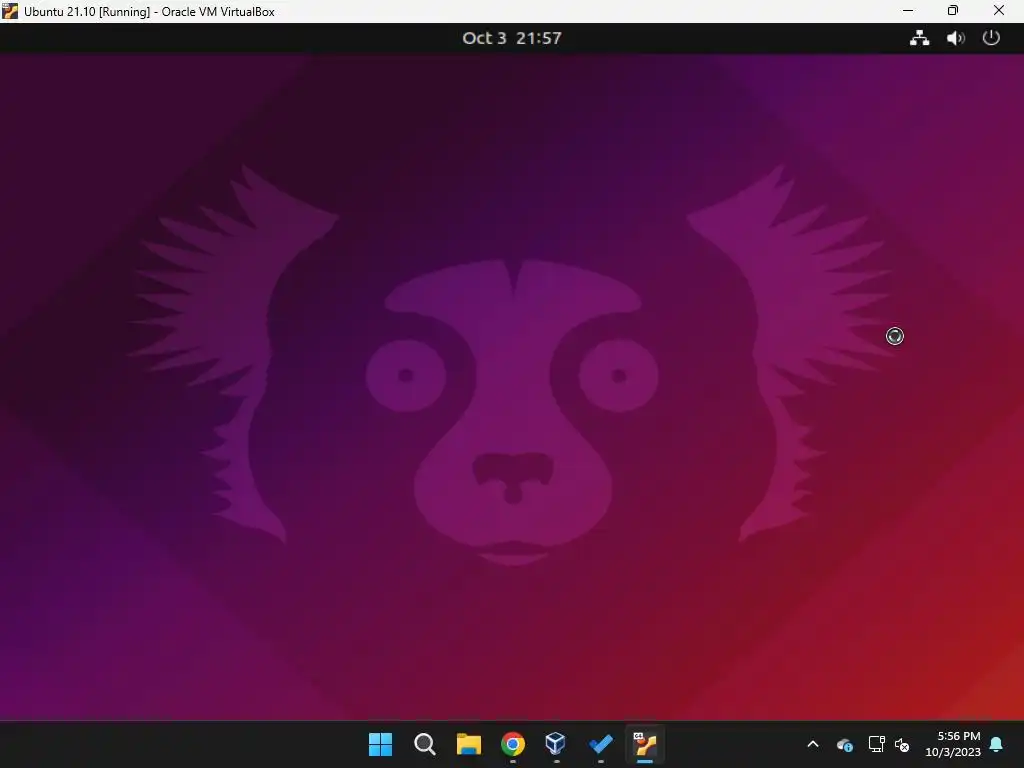Open the display/network tray icon
The height and width of the screenshot is (768, 1024).
tap(876, 744)
